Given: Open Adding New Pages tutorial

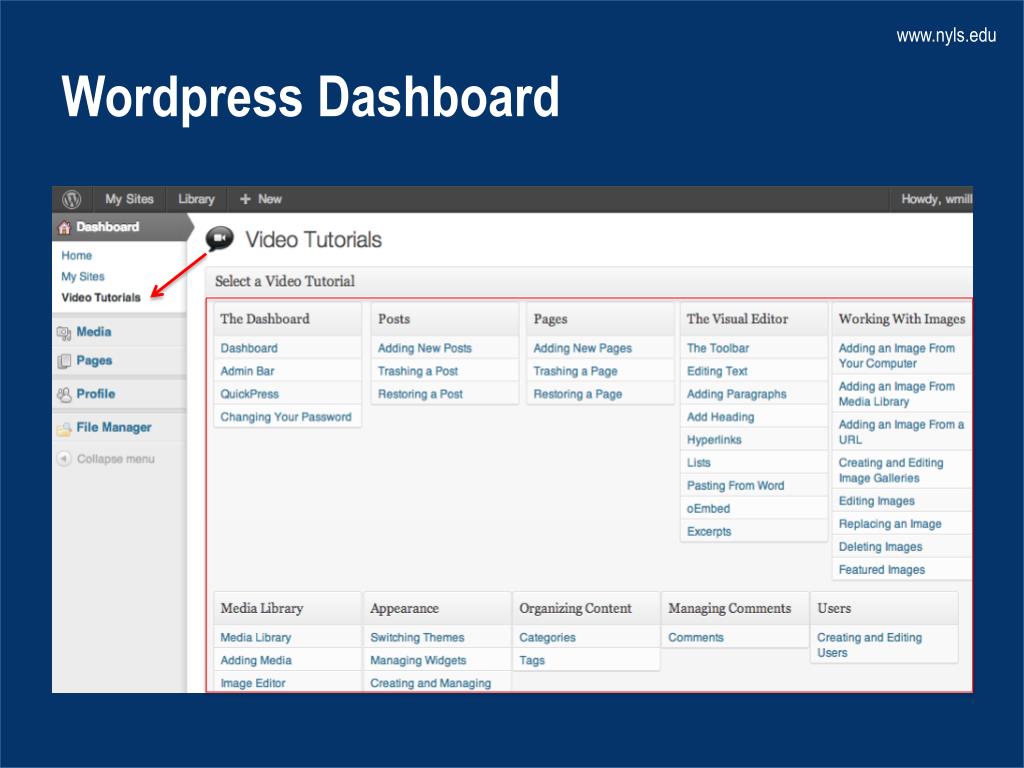Looking at the screenshot, I should click(583, 348).
